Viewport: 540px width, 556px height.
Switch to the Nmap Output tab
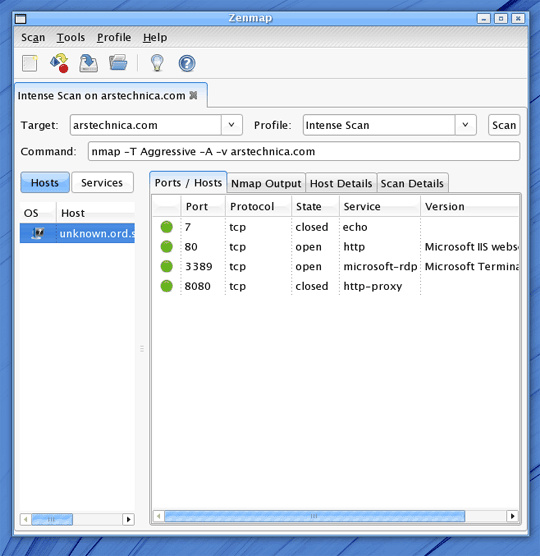tap(266, 183)
